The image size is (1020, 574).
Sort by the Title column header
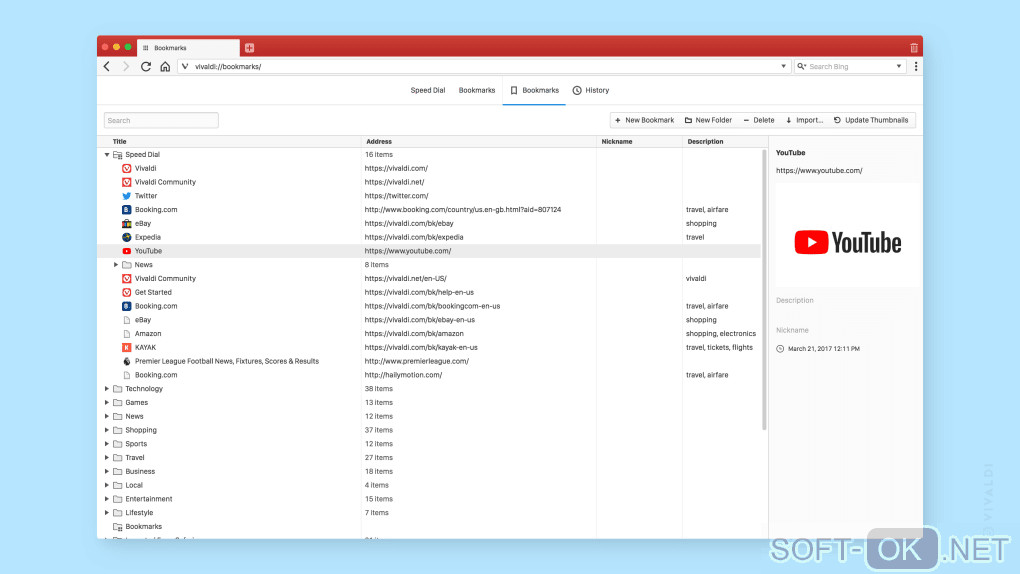120,141
